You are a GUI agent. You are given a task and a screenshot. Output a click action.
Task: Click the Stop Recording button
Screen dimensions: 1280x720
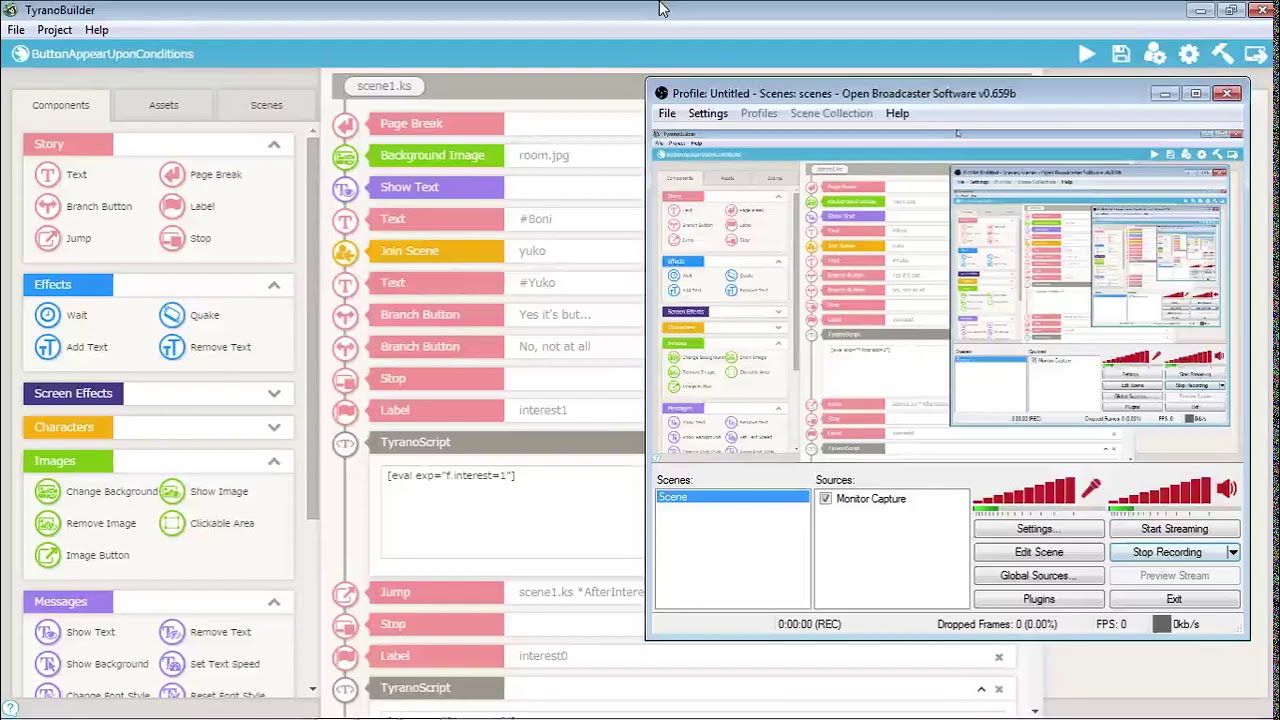1167,553
